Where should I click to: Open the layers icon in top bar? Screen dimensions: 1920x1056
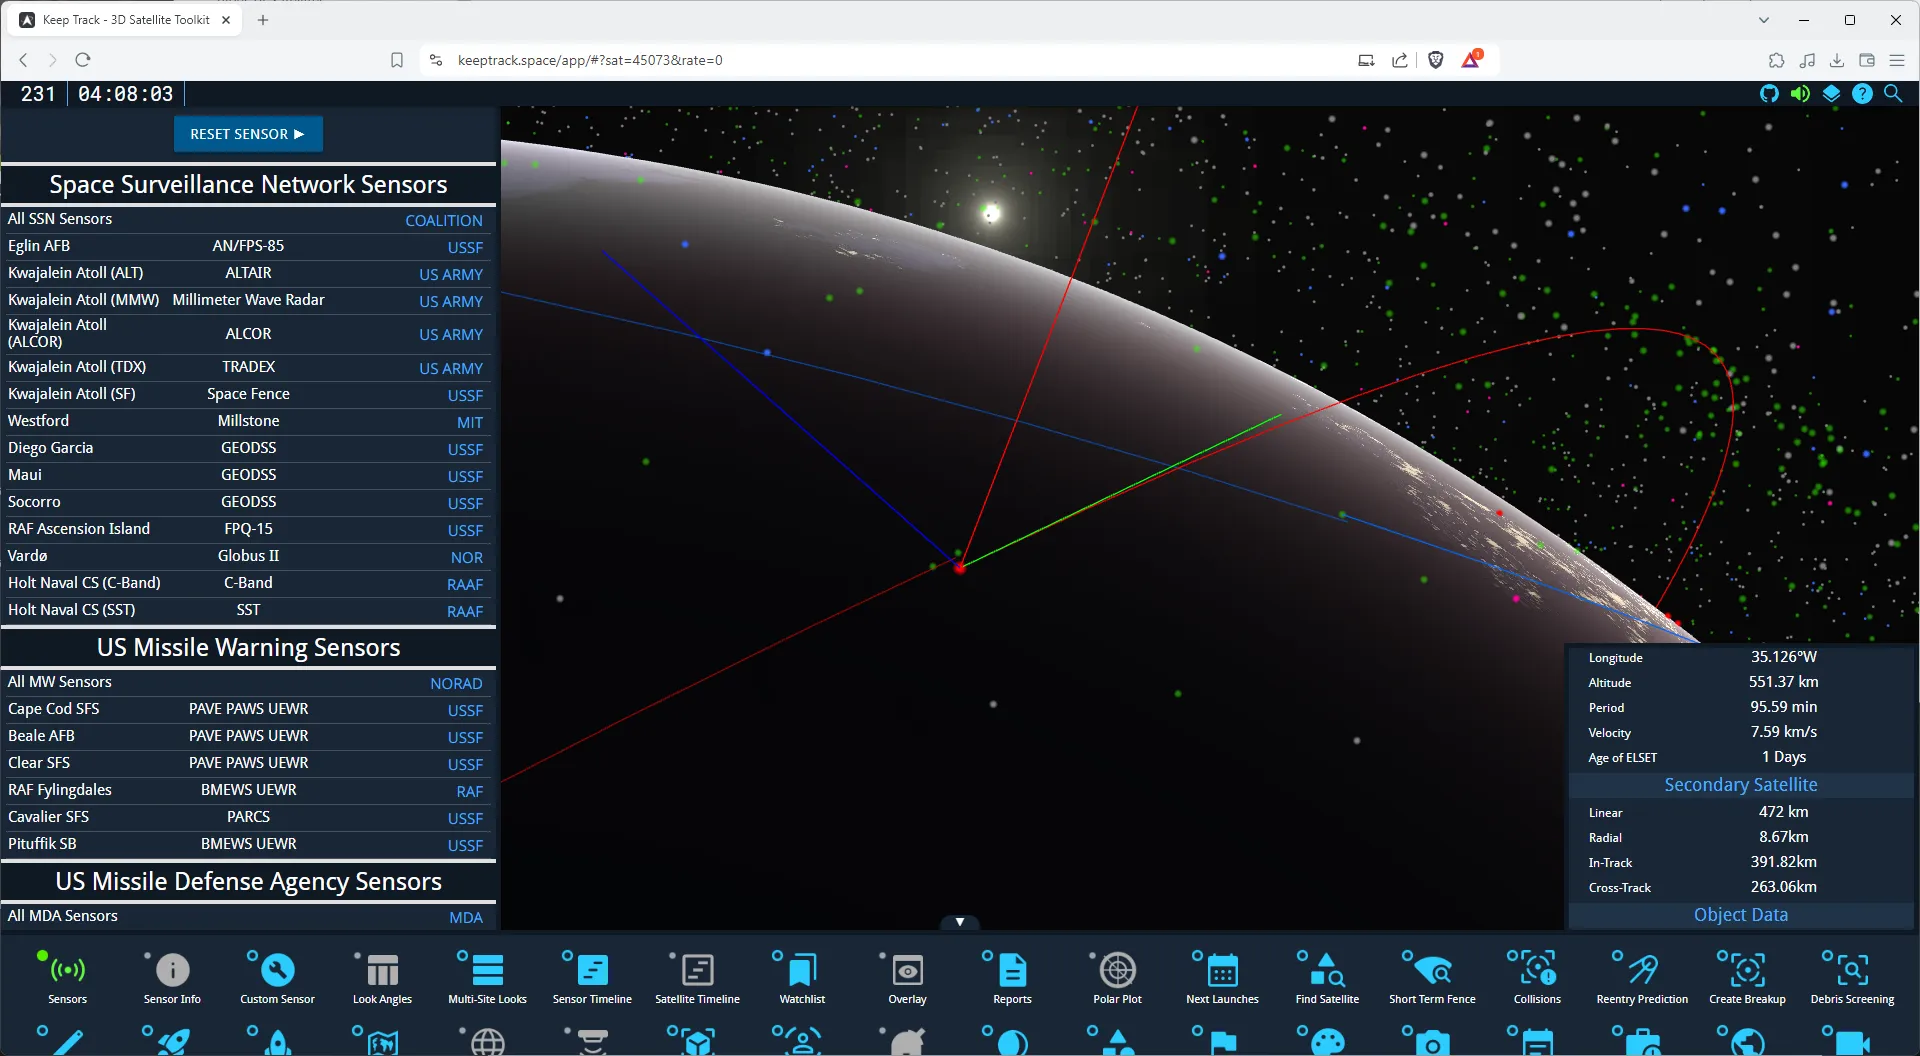(x=1831, y=94)
